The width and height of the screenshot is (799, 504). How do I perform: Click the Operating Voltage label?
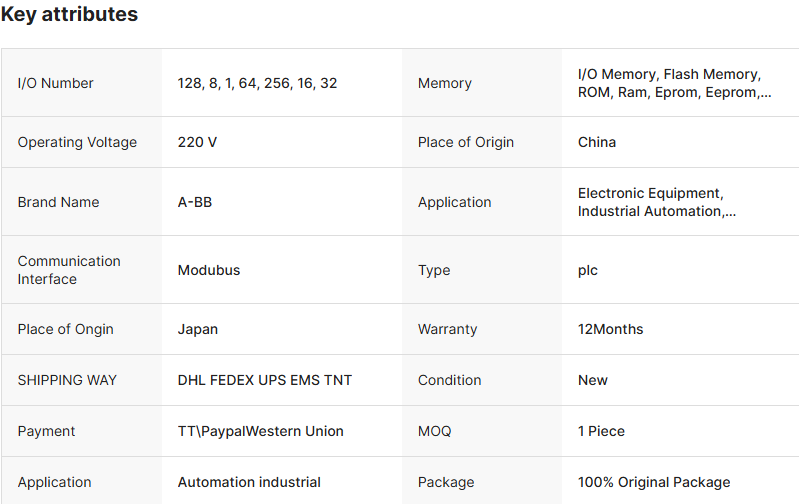click(77, 142)
